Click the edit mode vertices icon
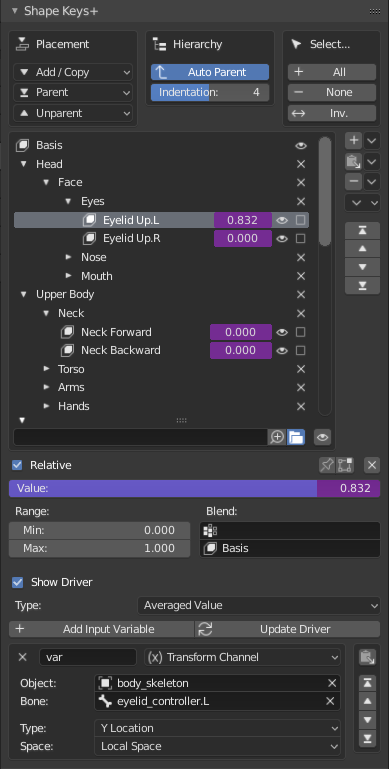389x769 pixels. 345,465
